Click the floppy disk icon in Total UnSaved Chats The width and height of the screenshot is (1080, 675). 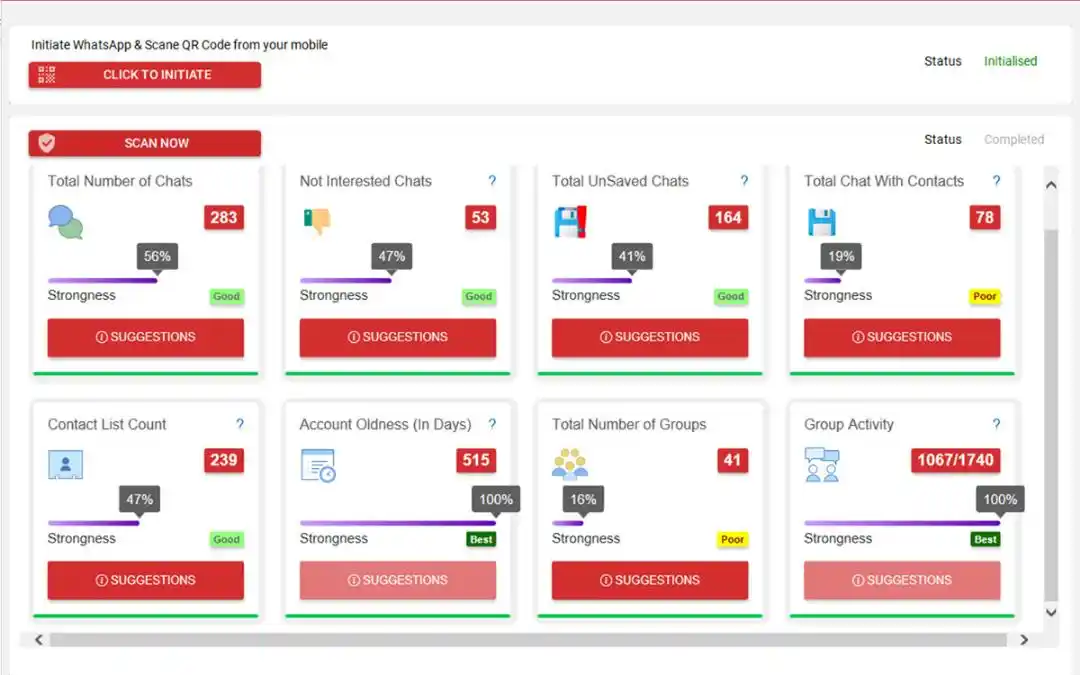click(570, 221)
